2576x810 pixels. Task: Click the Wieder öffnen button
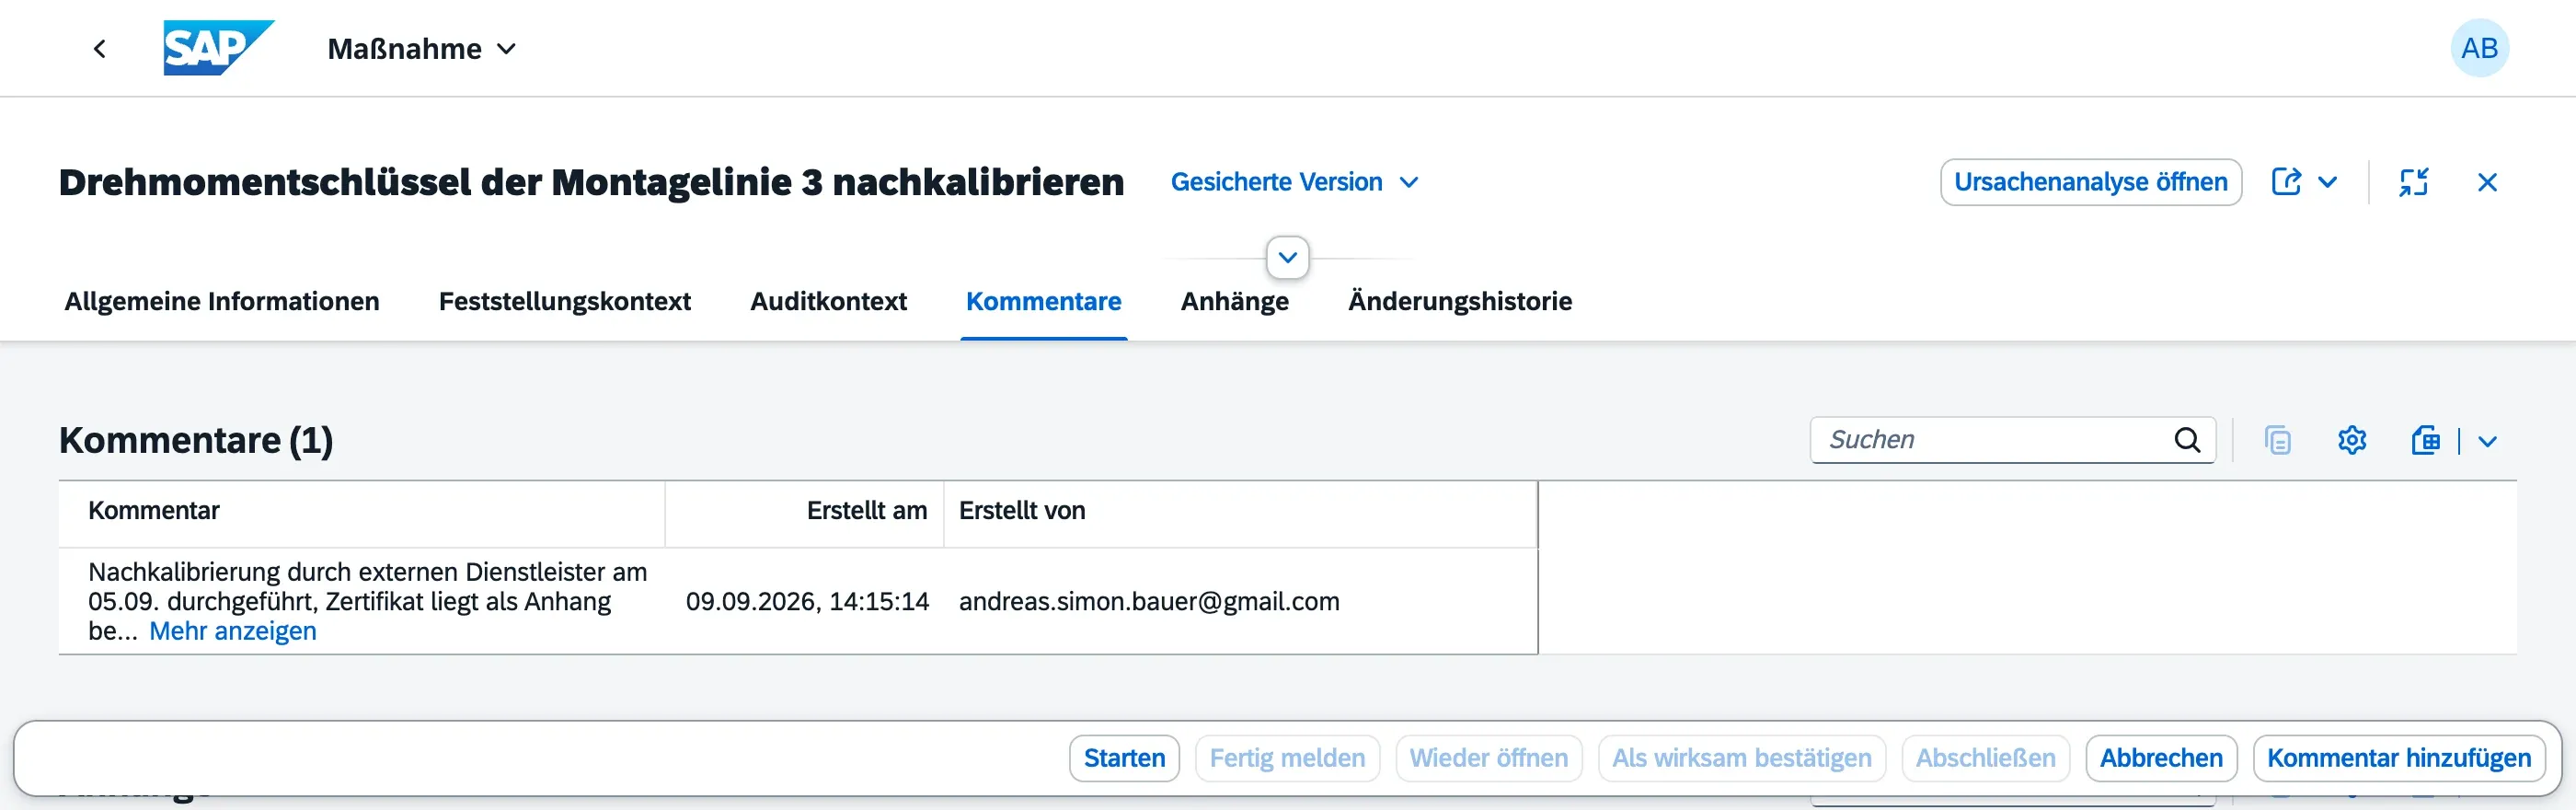tap(1489, 758)
